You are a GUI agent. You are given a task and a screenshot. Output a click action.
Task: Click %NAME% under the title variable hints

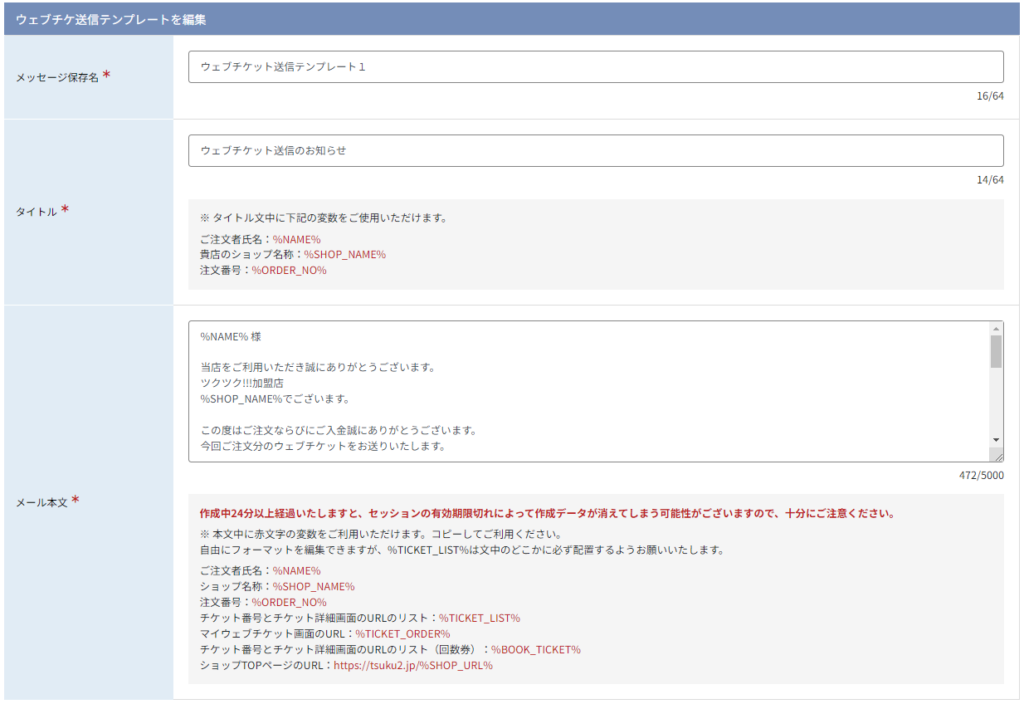(296, 240)
